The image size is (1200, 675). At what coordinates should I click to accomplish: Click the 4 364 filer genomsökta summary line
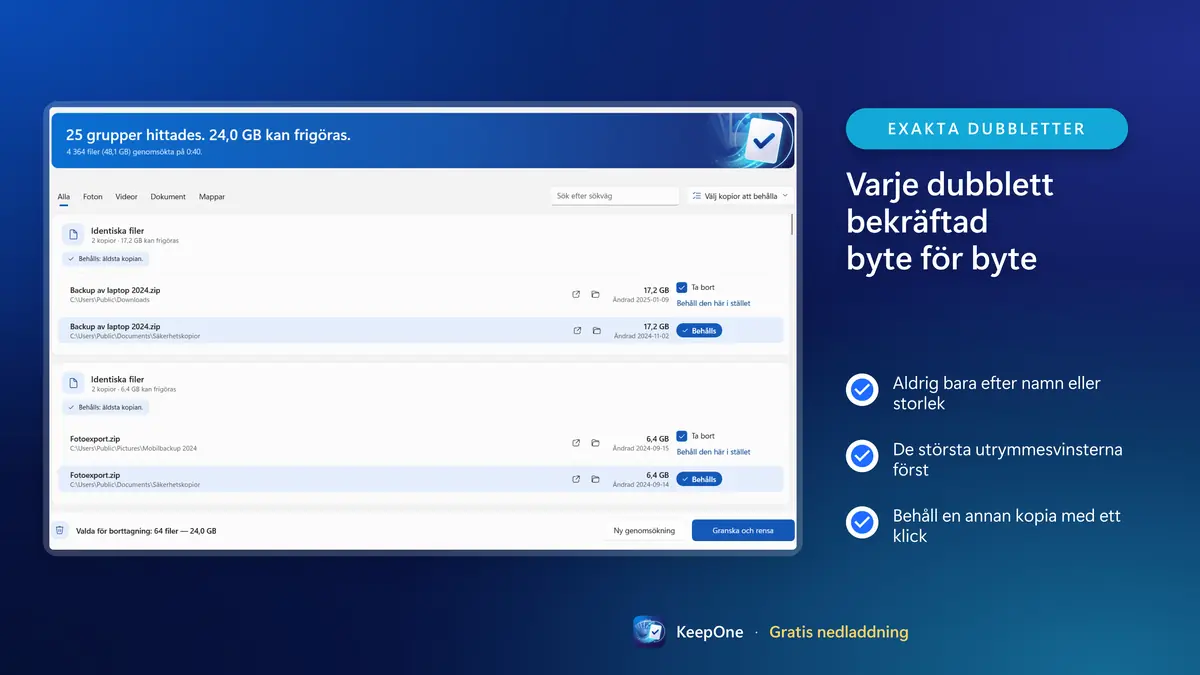click(134, 152)
